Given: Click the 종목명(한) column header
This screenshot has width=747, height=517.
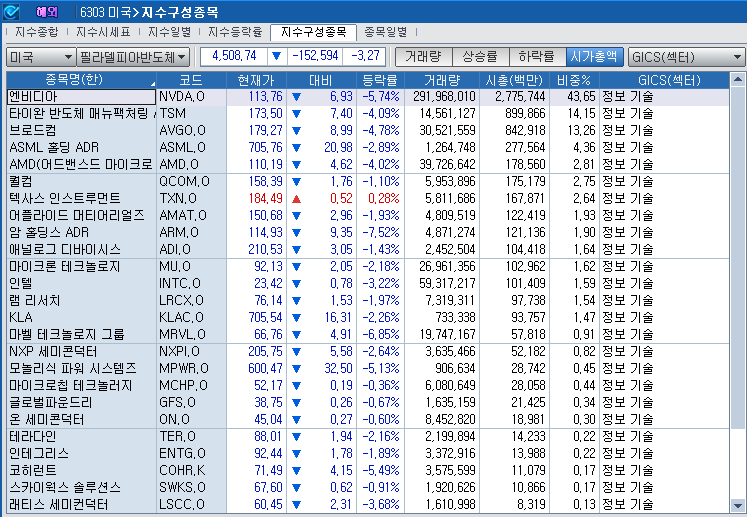Looking at the screenshot, I should pyautogui.click(x=81, y=80).
